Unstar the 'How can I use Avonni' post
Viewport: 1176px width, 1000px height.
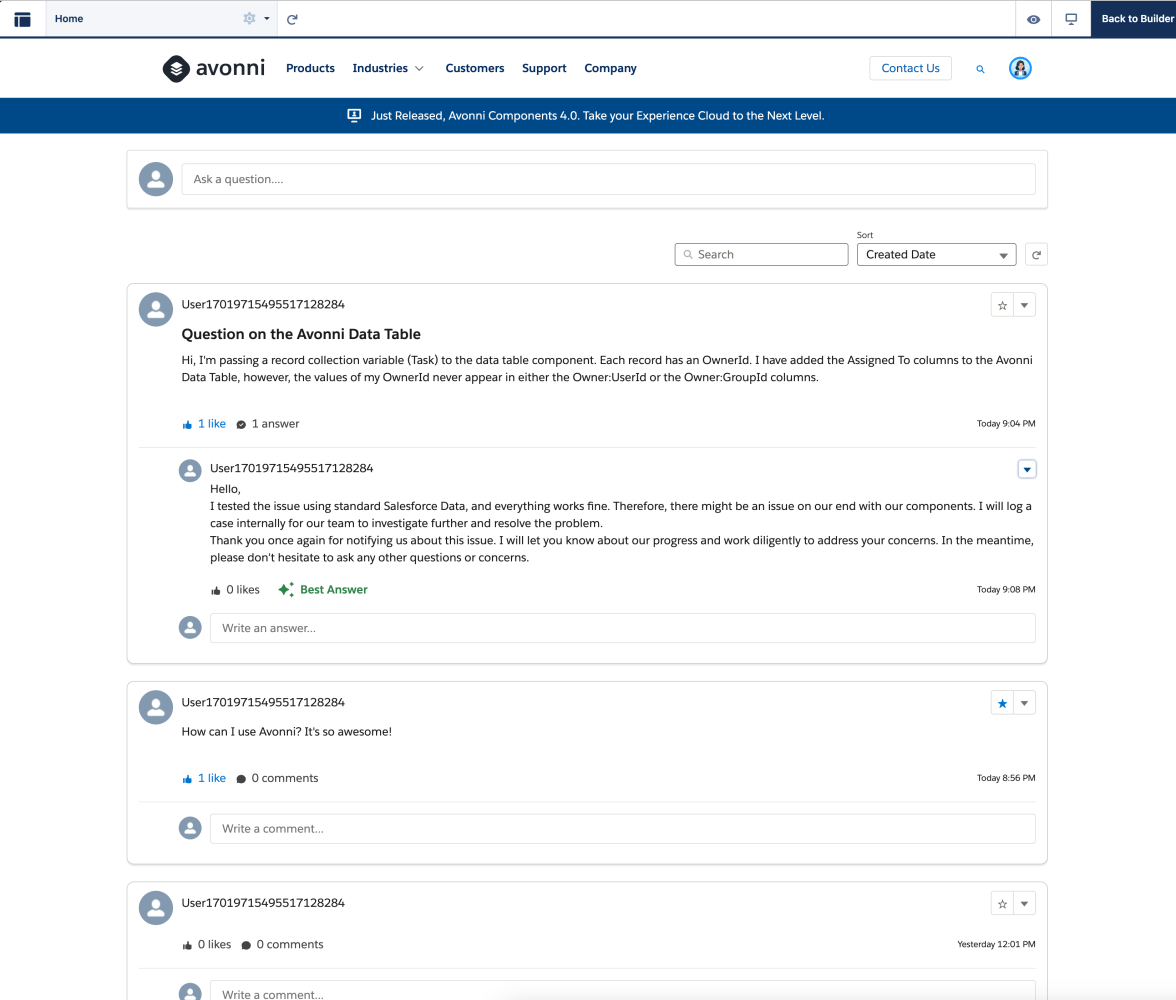click(x=1002, y=704)
